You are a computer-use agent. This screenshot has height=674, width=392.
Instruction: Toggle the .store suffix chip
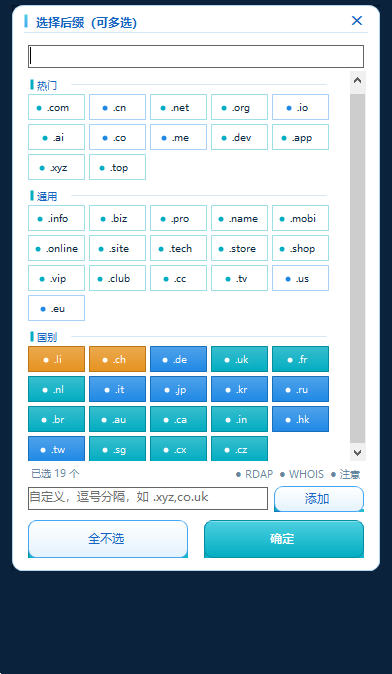coord(239,248)
